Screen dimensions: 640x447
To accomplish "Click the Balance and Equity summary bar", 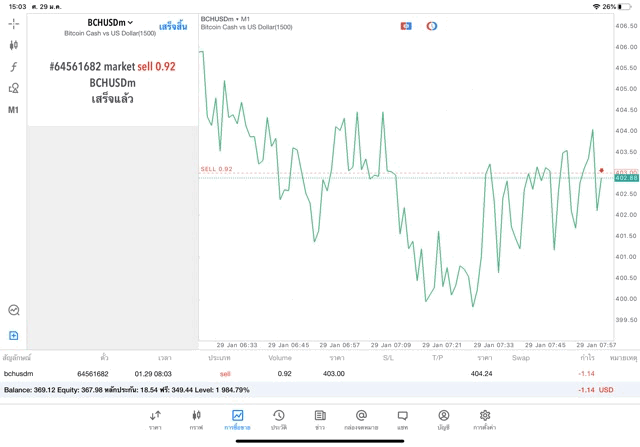I will pos(320,390).
